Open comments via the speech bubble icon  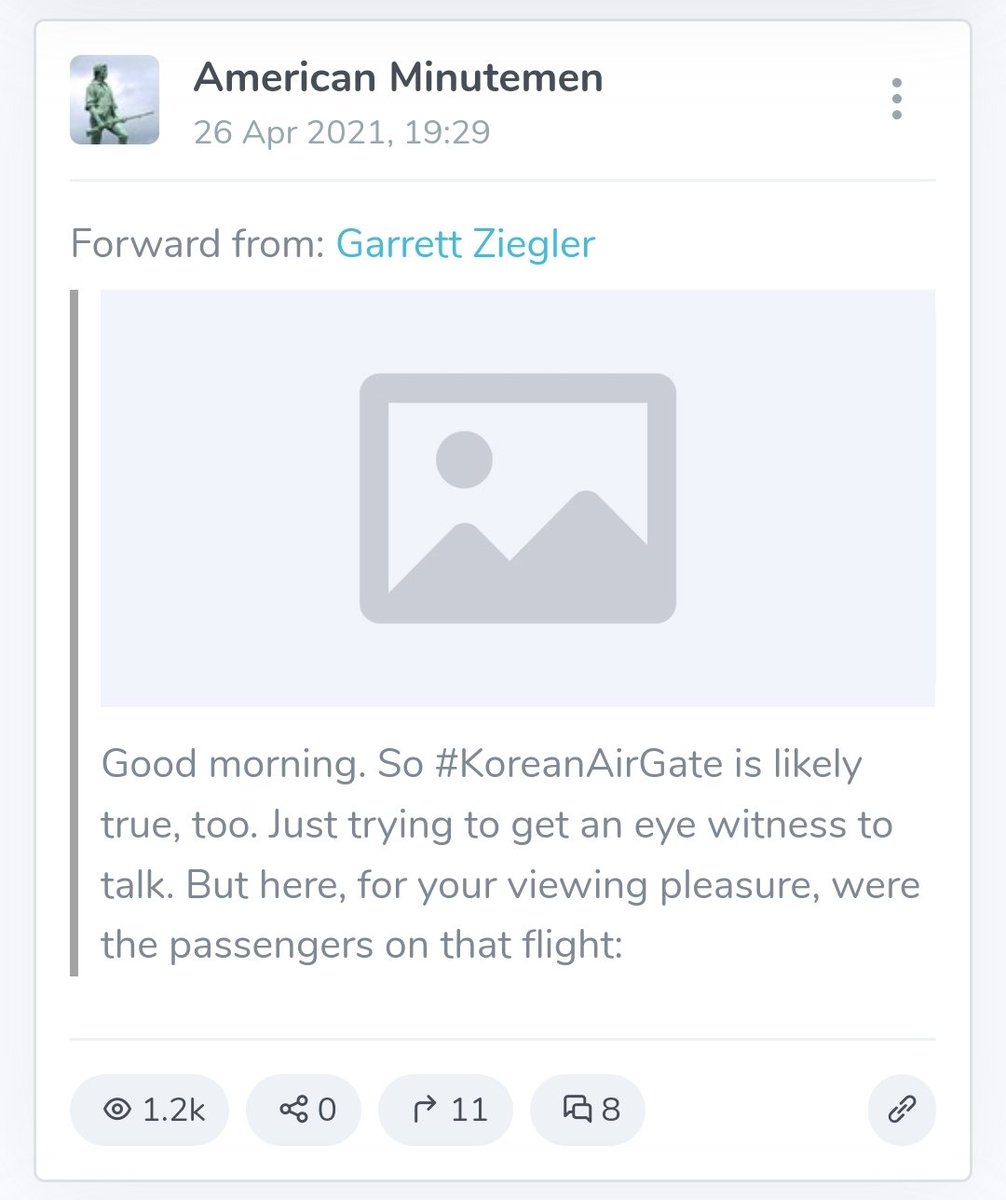[577, 1109]
